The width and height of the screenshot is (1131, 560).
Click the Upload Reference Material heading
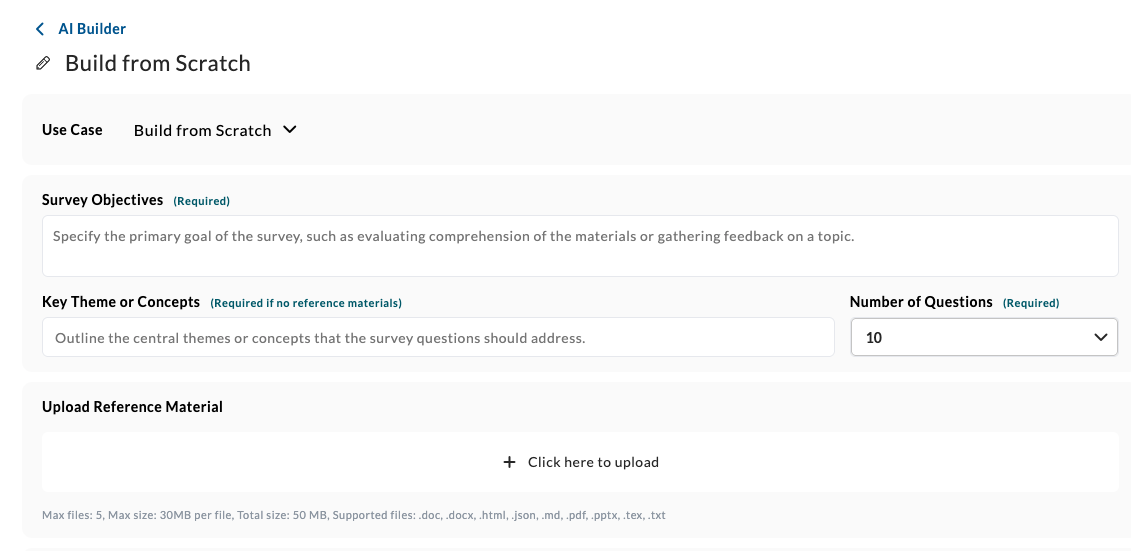[132, 407]
